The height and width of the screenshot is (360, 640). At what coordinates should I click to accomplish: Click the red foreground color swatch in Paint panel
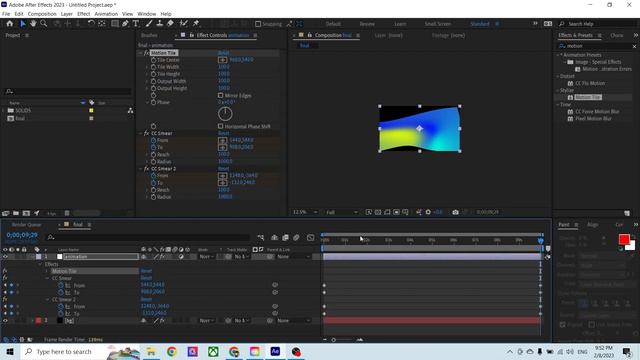[x=624, y=240]
